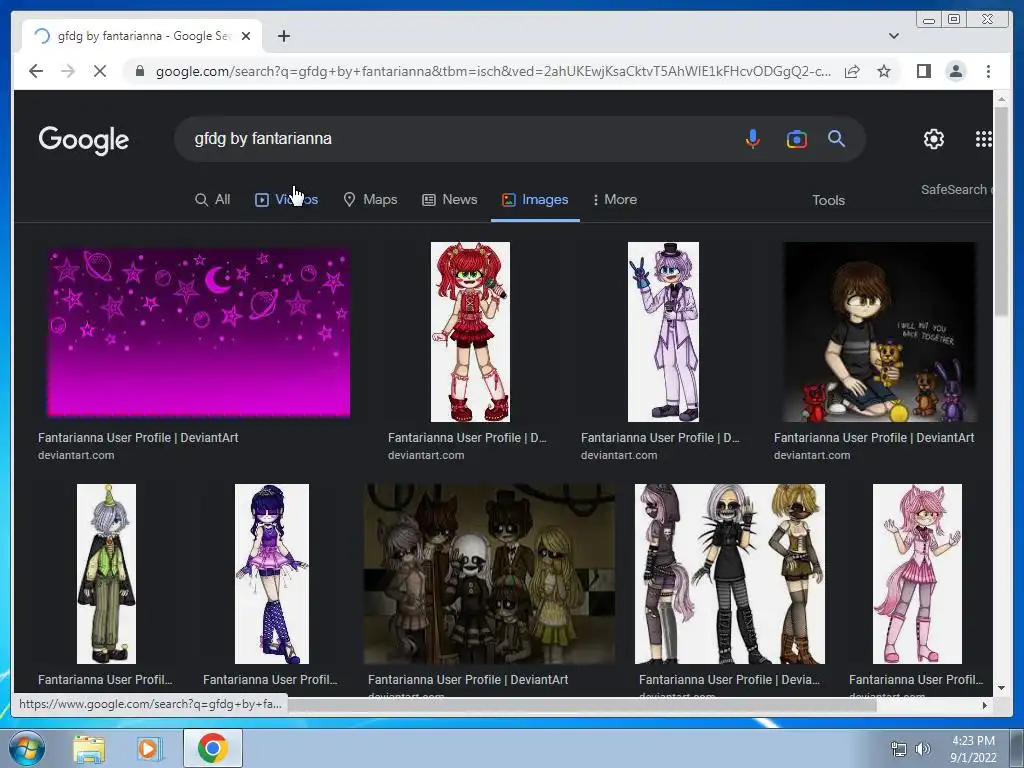
Task: Expand the More search options
Action: pos(614,199)
